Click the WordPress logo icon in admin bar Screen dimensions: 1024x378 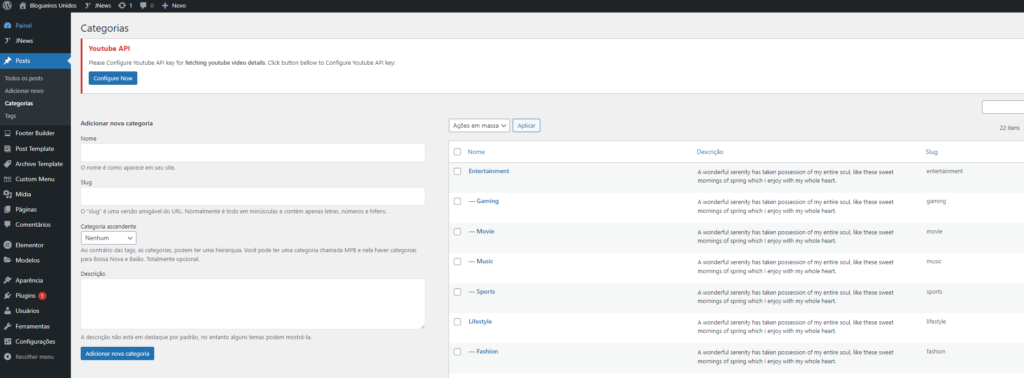click(7, 5)
